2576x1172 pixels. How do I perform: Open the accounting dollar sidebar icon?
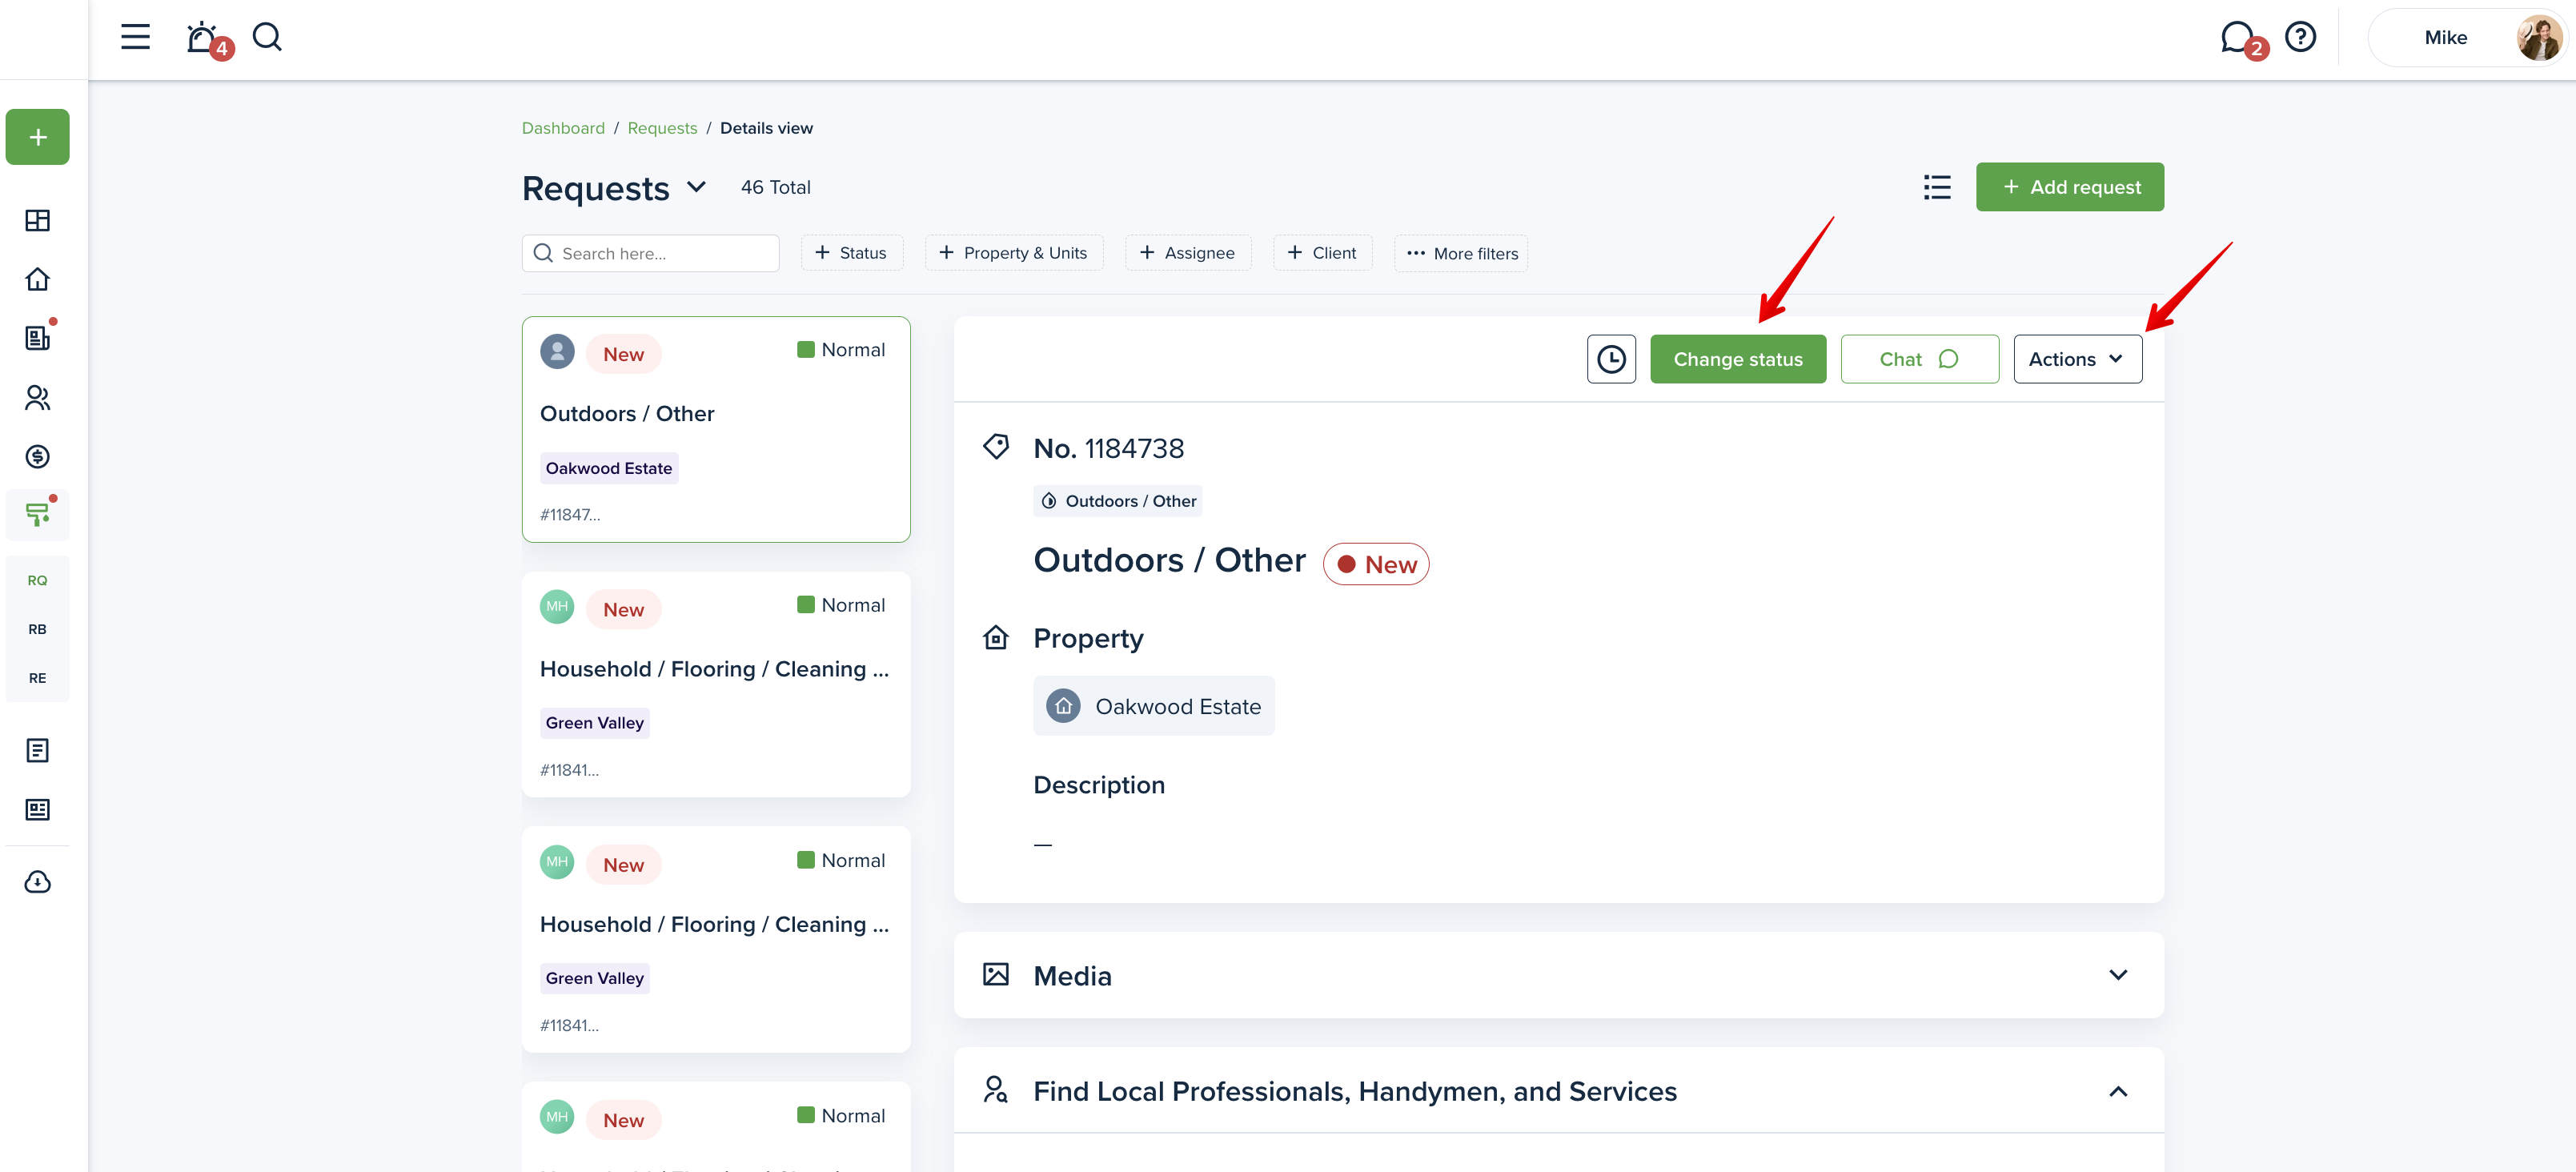(x=38, y=457)
